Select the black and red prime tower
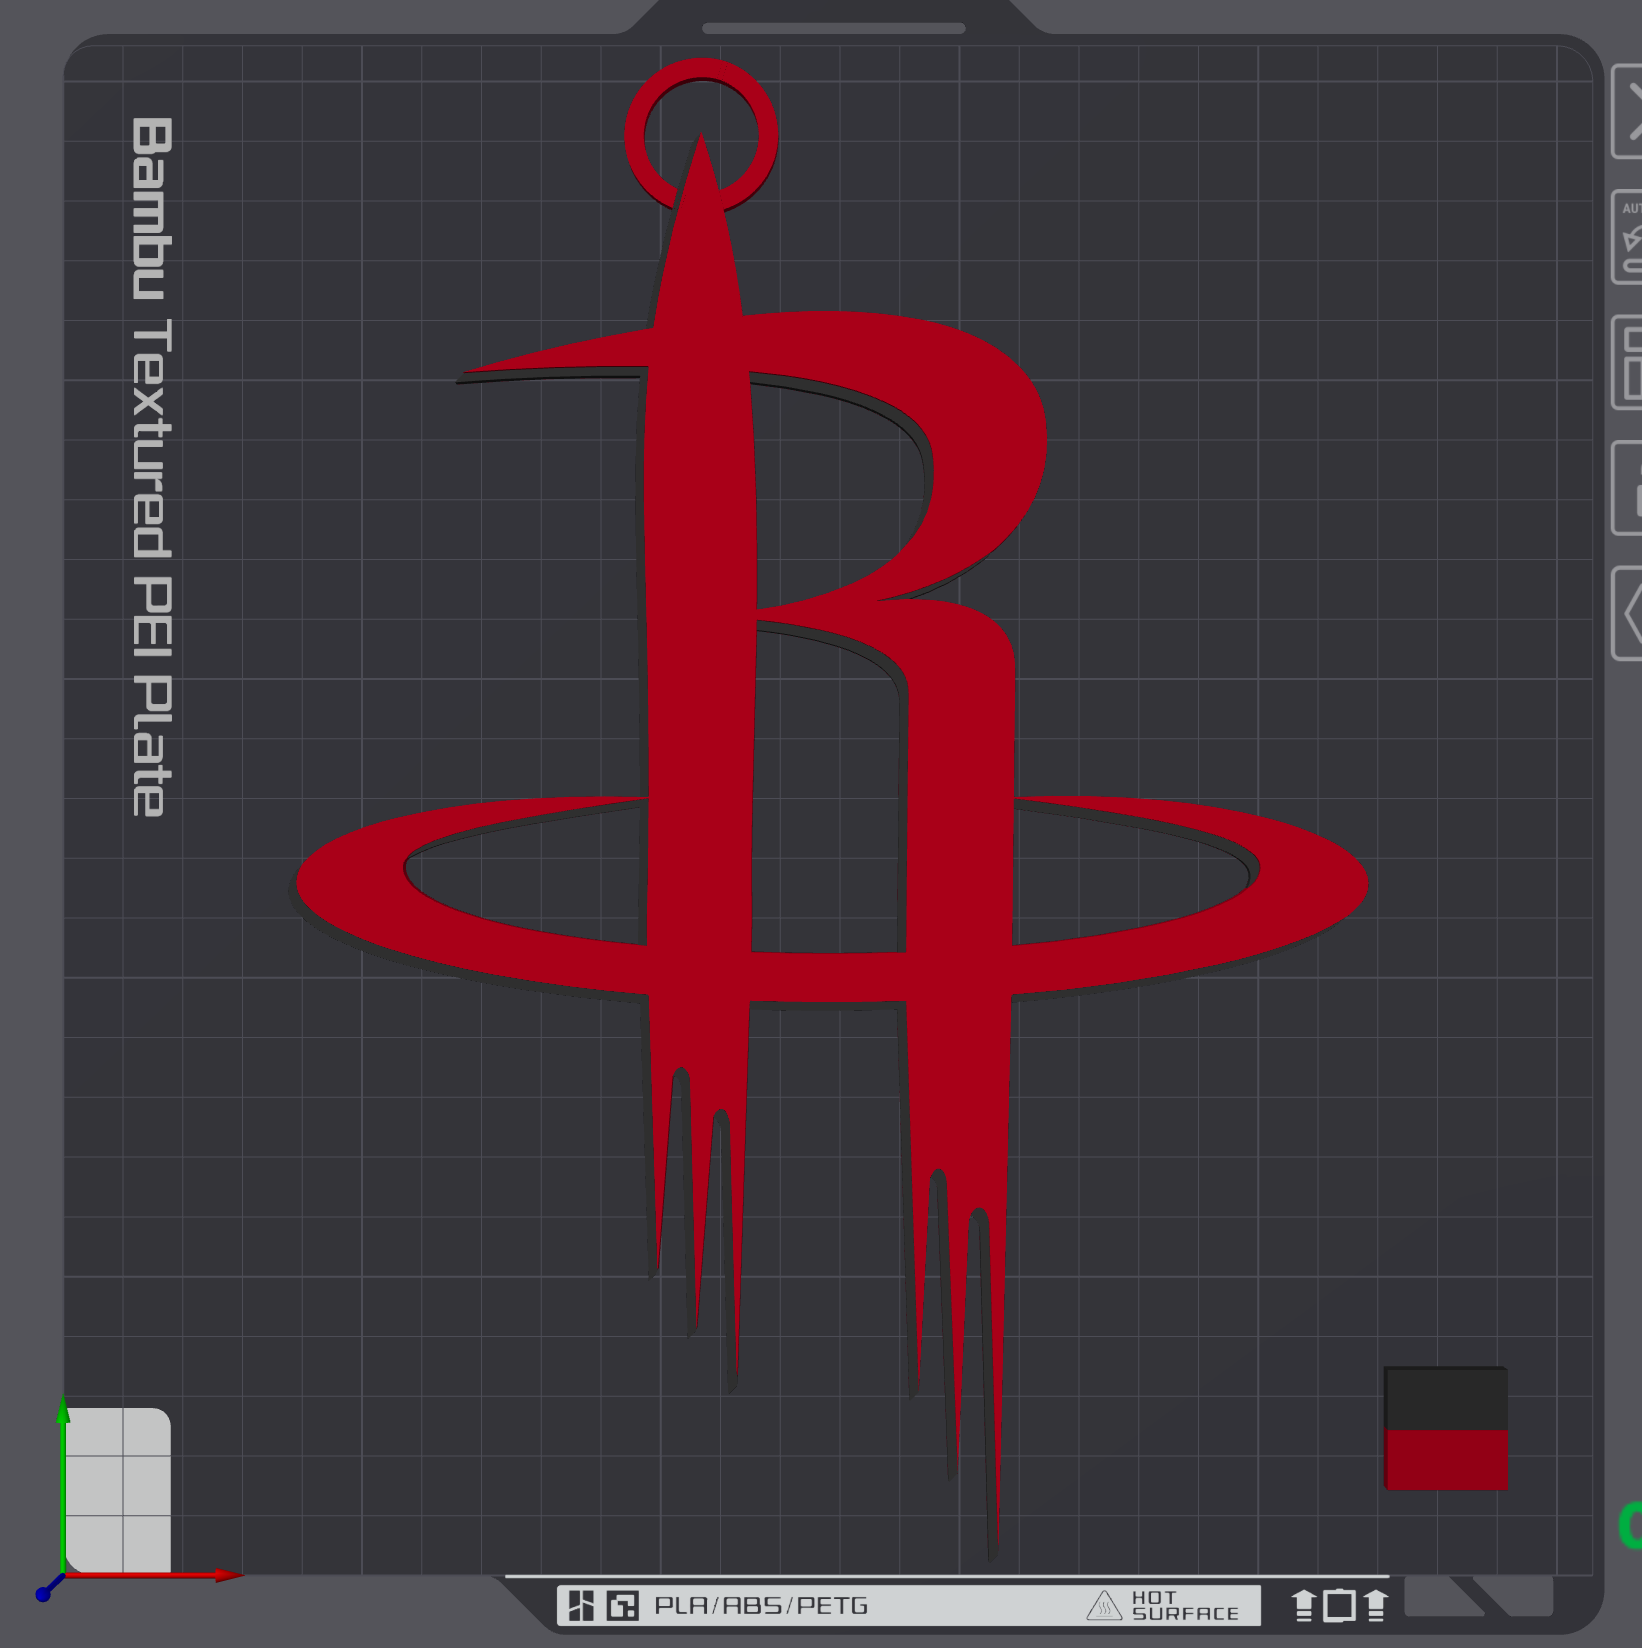The width and height of the screenshot is (1642, 1648). pyautogui.click(x=1445, y=1428)
